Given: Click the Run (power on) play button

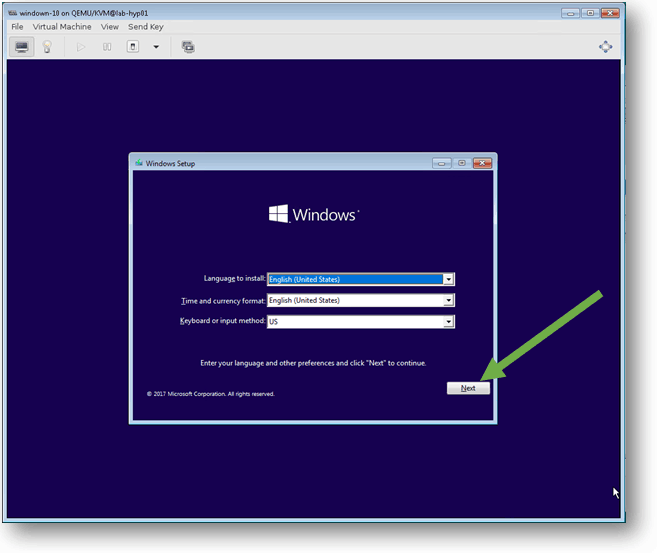Looking at the screenshot, I should pos(81,47).
